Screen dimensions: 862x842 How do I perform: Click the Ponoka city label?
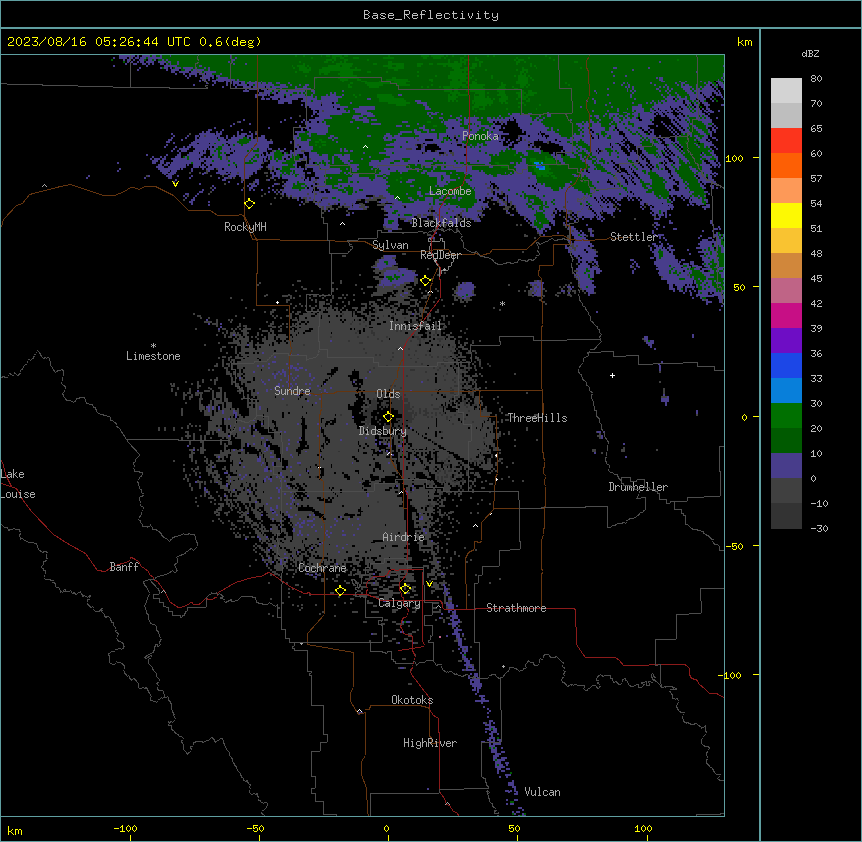click(480, 136)
